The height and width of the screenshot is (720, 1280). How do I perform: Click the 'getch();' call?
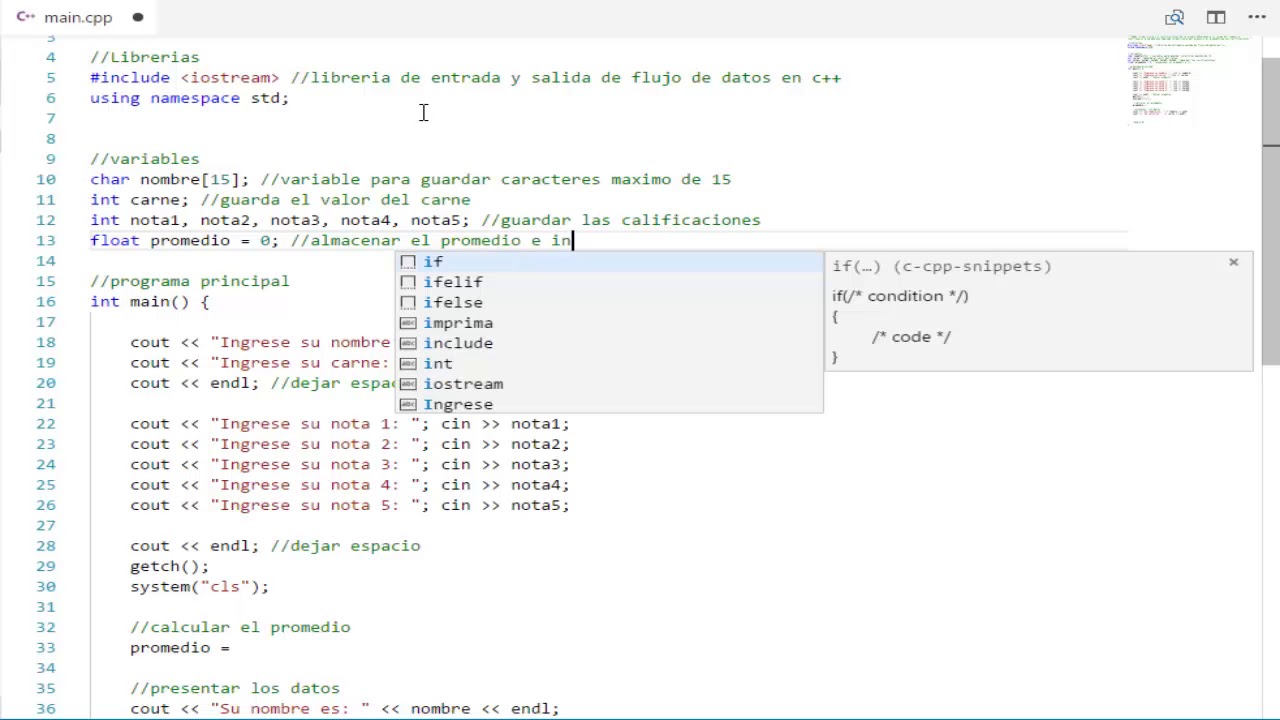pos(170,566)
